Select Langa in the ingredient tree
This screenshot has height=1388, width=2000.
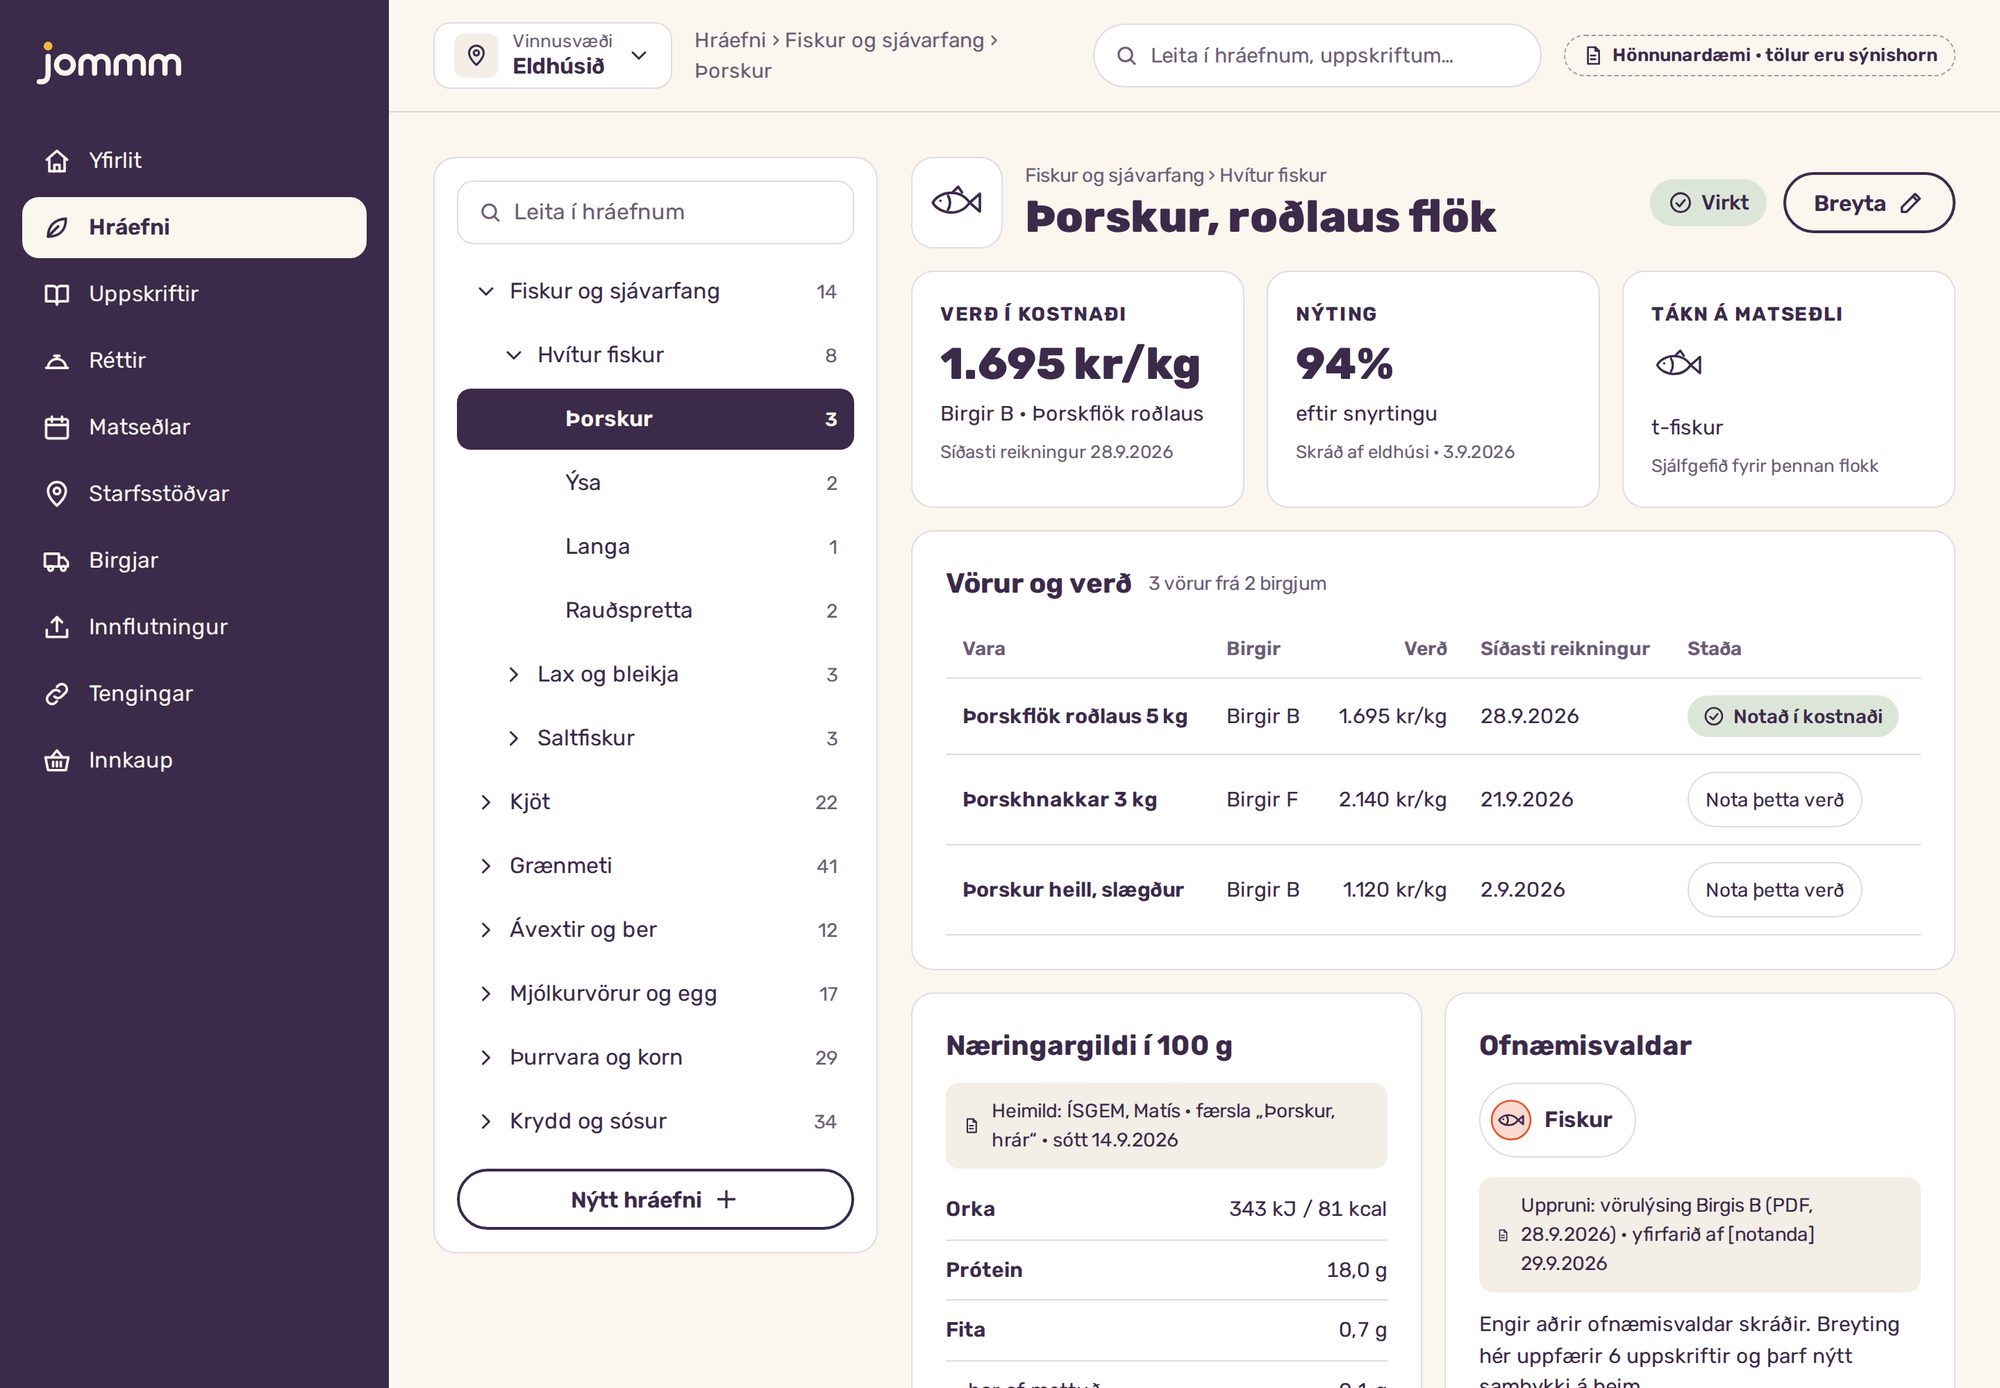[x=655, y=547]
